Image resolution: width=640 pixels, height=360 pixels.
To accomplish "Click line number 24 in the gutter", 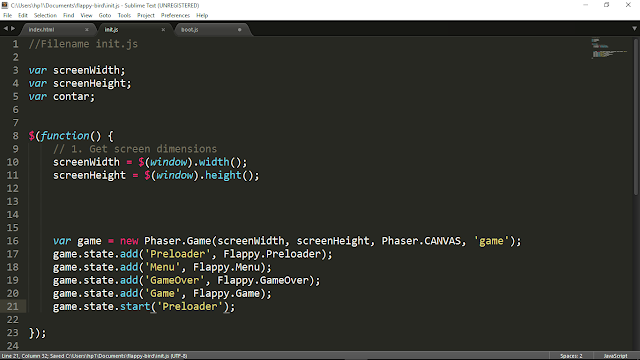I will [12, 346].
